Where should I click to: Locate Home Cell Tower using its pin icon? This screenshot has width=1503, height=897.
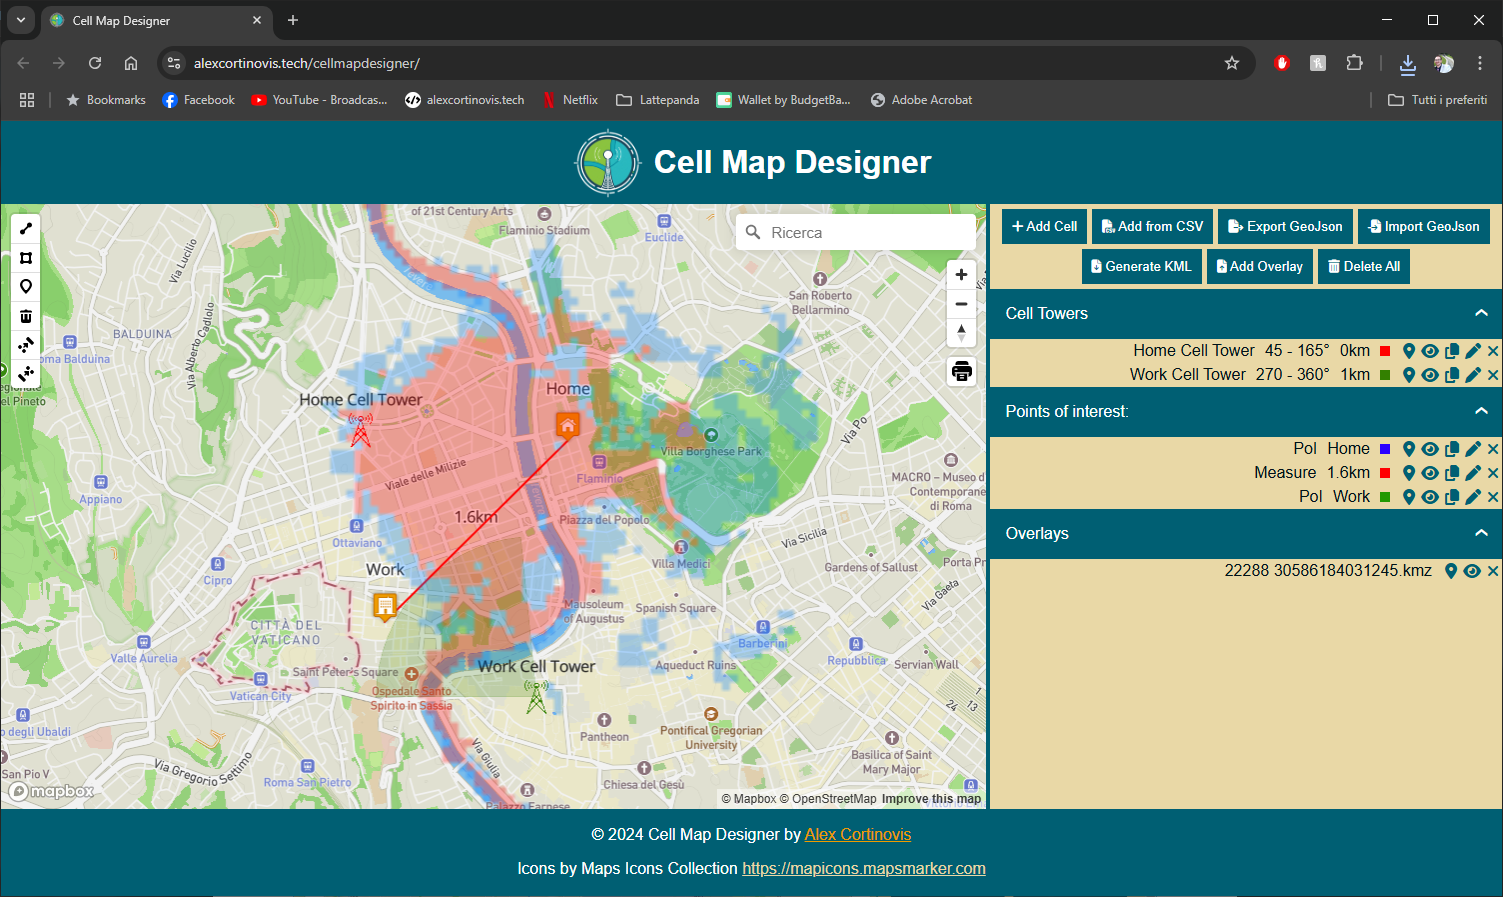[x=1409, y=351]
